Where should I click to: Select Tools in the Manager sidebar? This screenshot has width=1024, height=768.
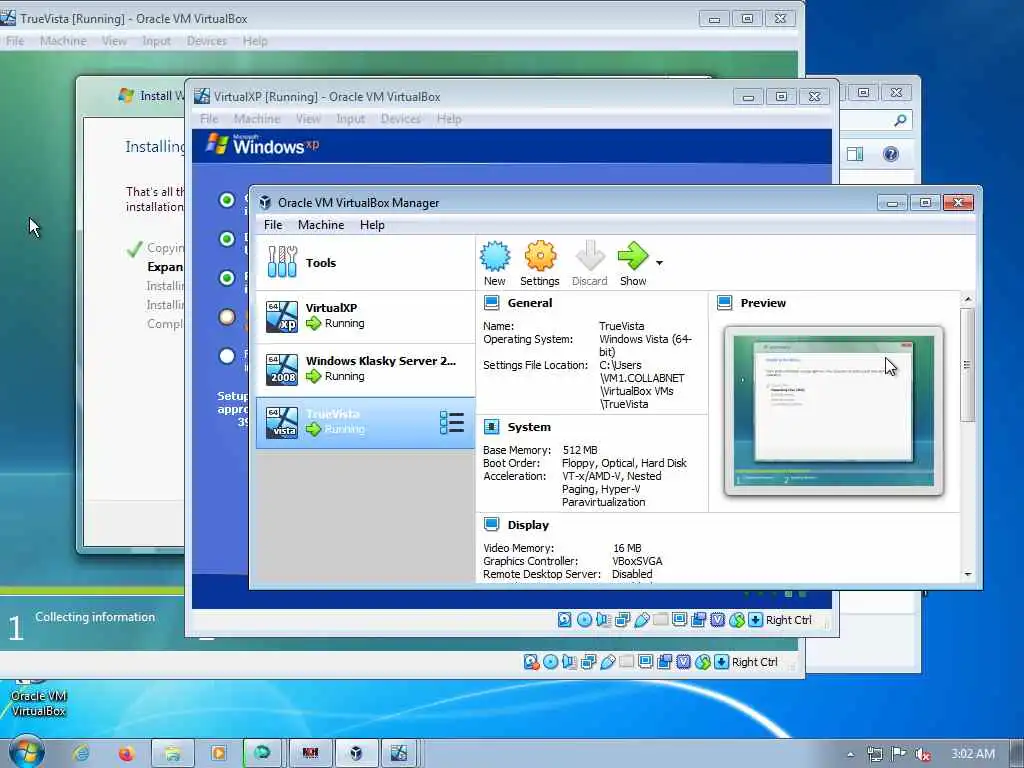pos(366,263)
